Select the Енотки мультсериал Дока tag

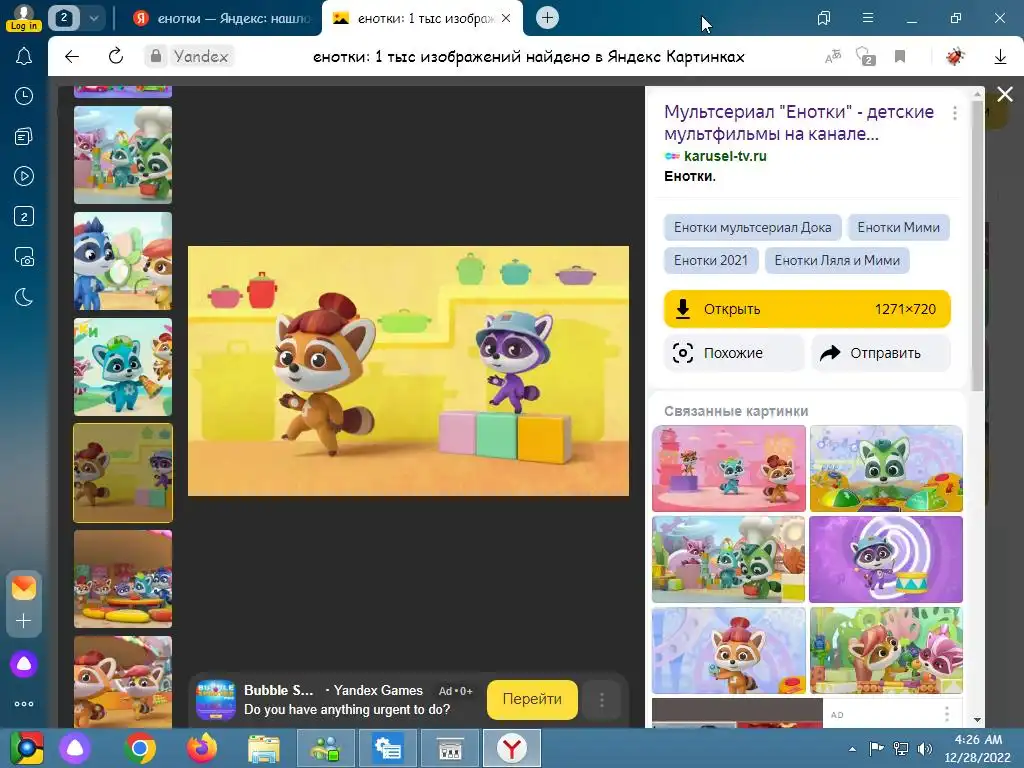pyautogui.click(x=752, y=227)
